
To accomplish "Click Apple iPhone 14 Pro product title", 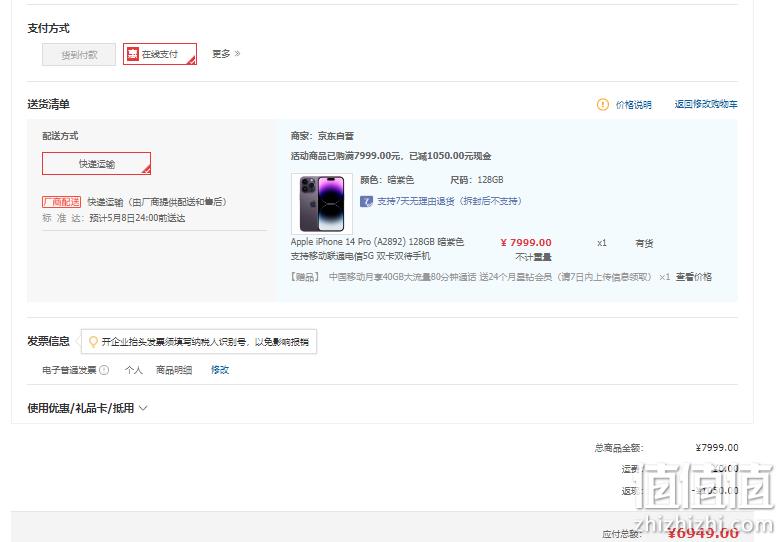I will [x=377, y=249].
